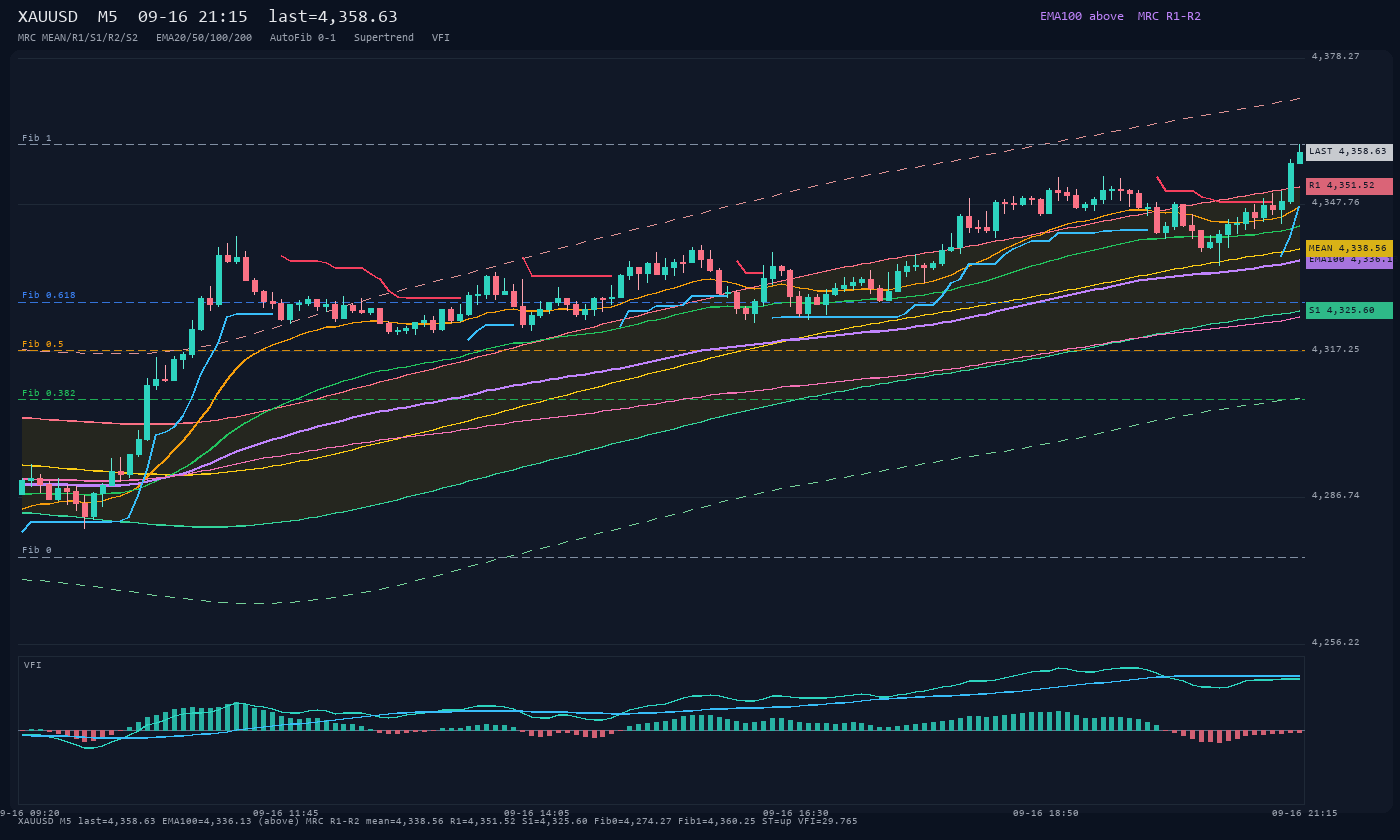
Task: Click the LAST 4,358.63 price tag
Action: point(1349,152)
